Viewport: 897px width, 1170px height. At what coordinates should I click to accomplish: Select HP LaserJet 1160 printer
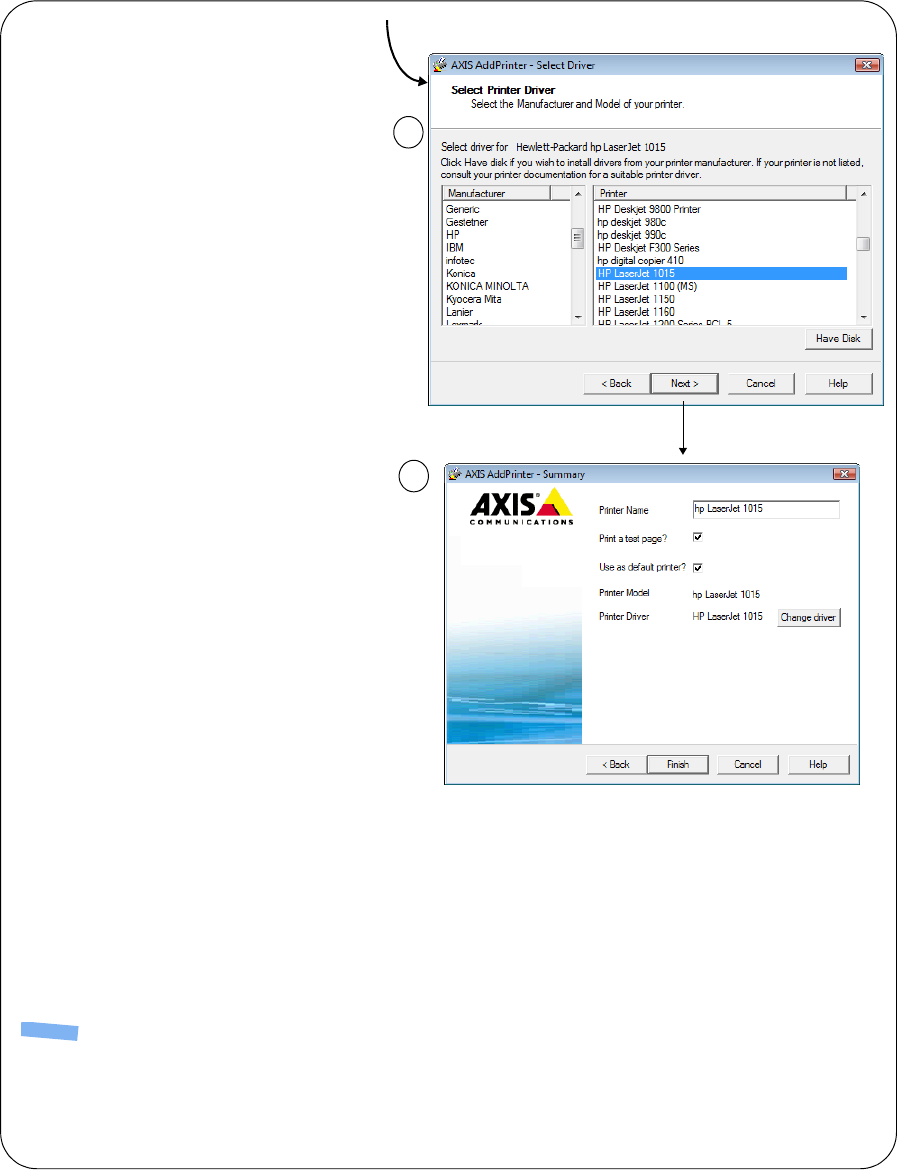click(x=636, y=312)
